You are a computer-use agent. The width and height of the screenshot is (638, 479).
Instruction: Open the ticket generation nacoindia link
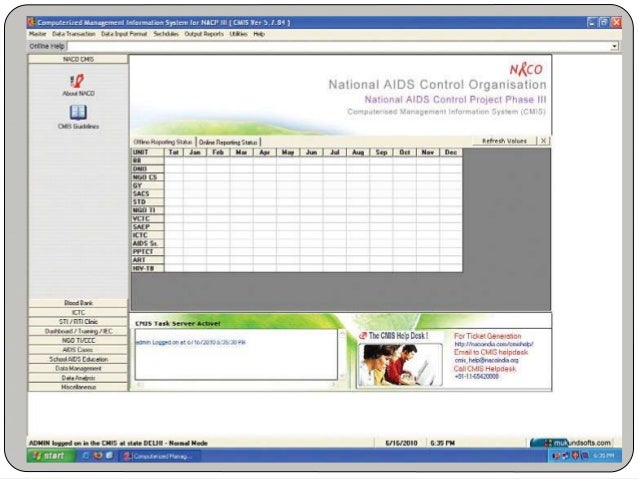coord(494,344)
